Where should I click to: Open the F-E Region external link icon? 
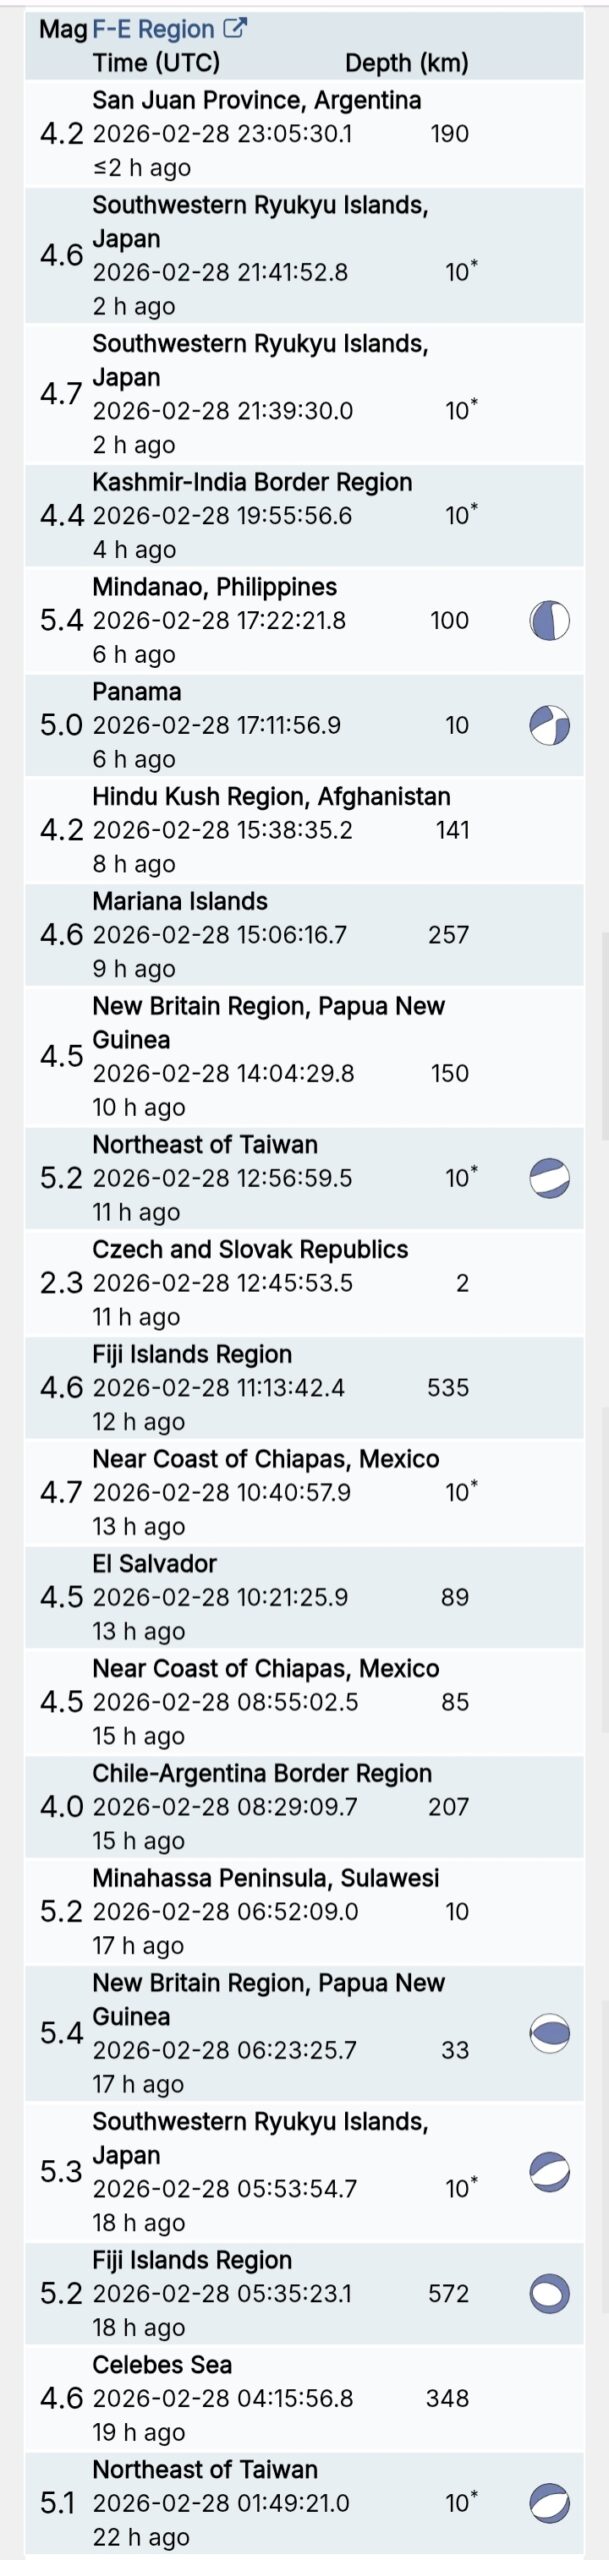pyautogui.click(x=235, y=29)
